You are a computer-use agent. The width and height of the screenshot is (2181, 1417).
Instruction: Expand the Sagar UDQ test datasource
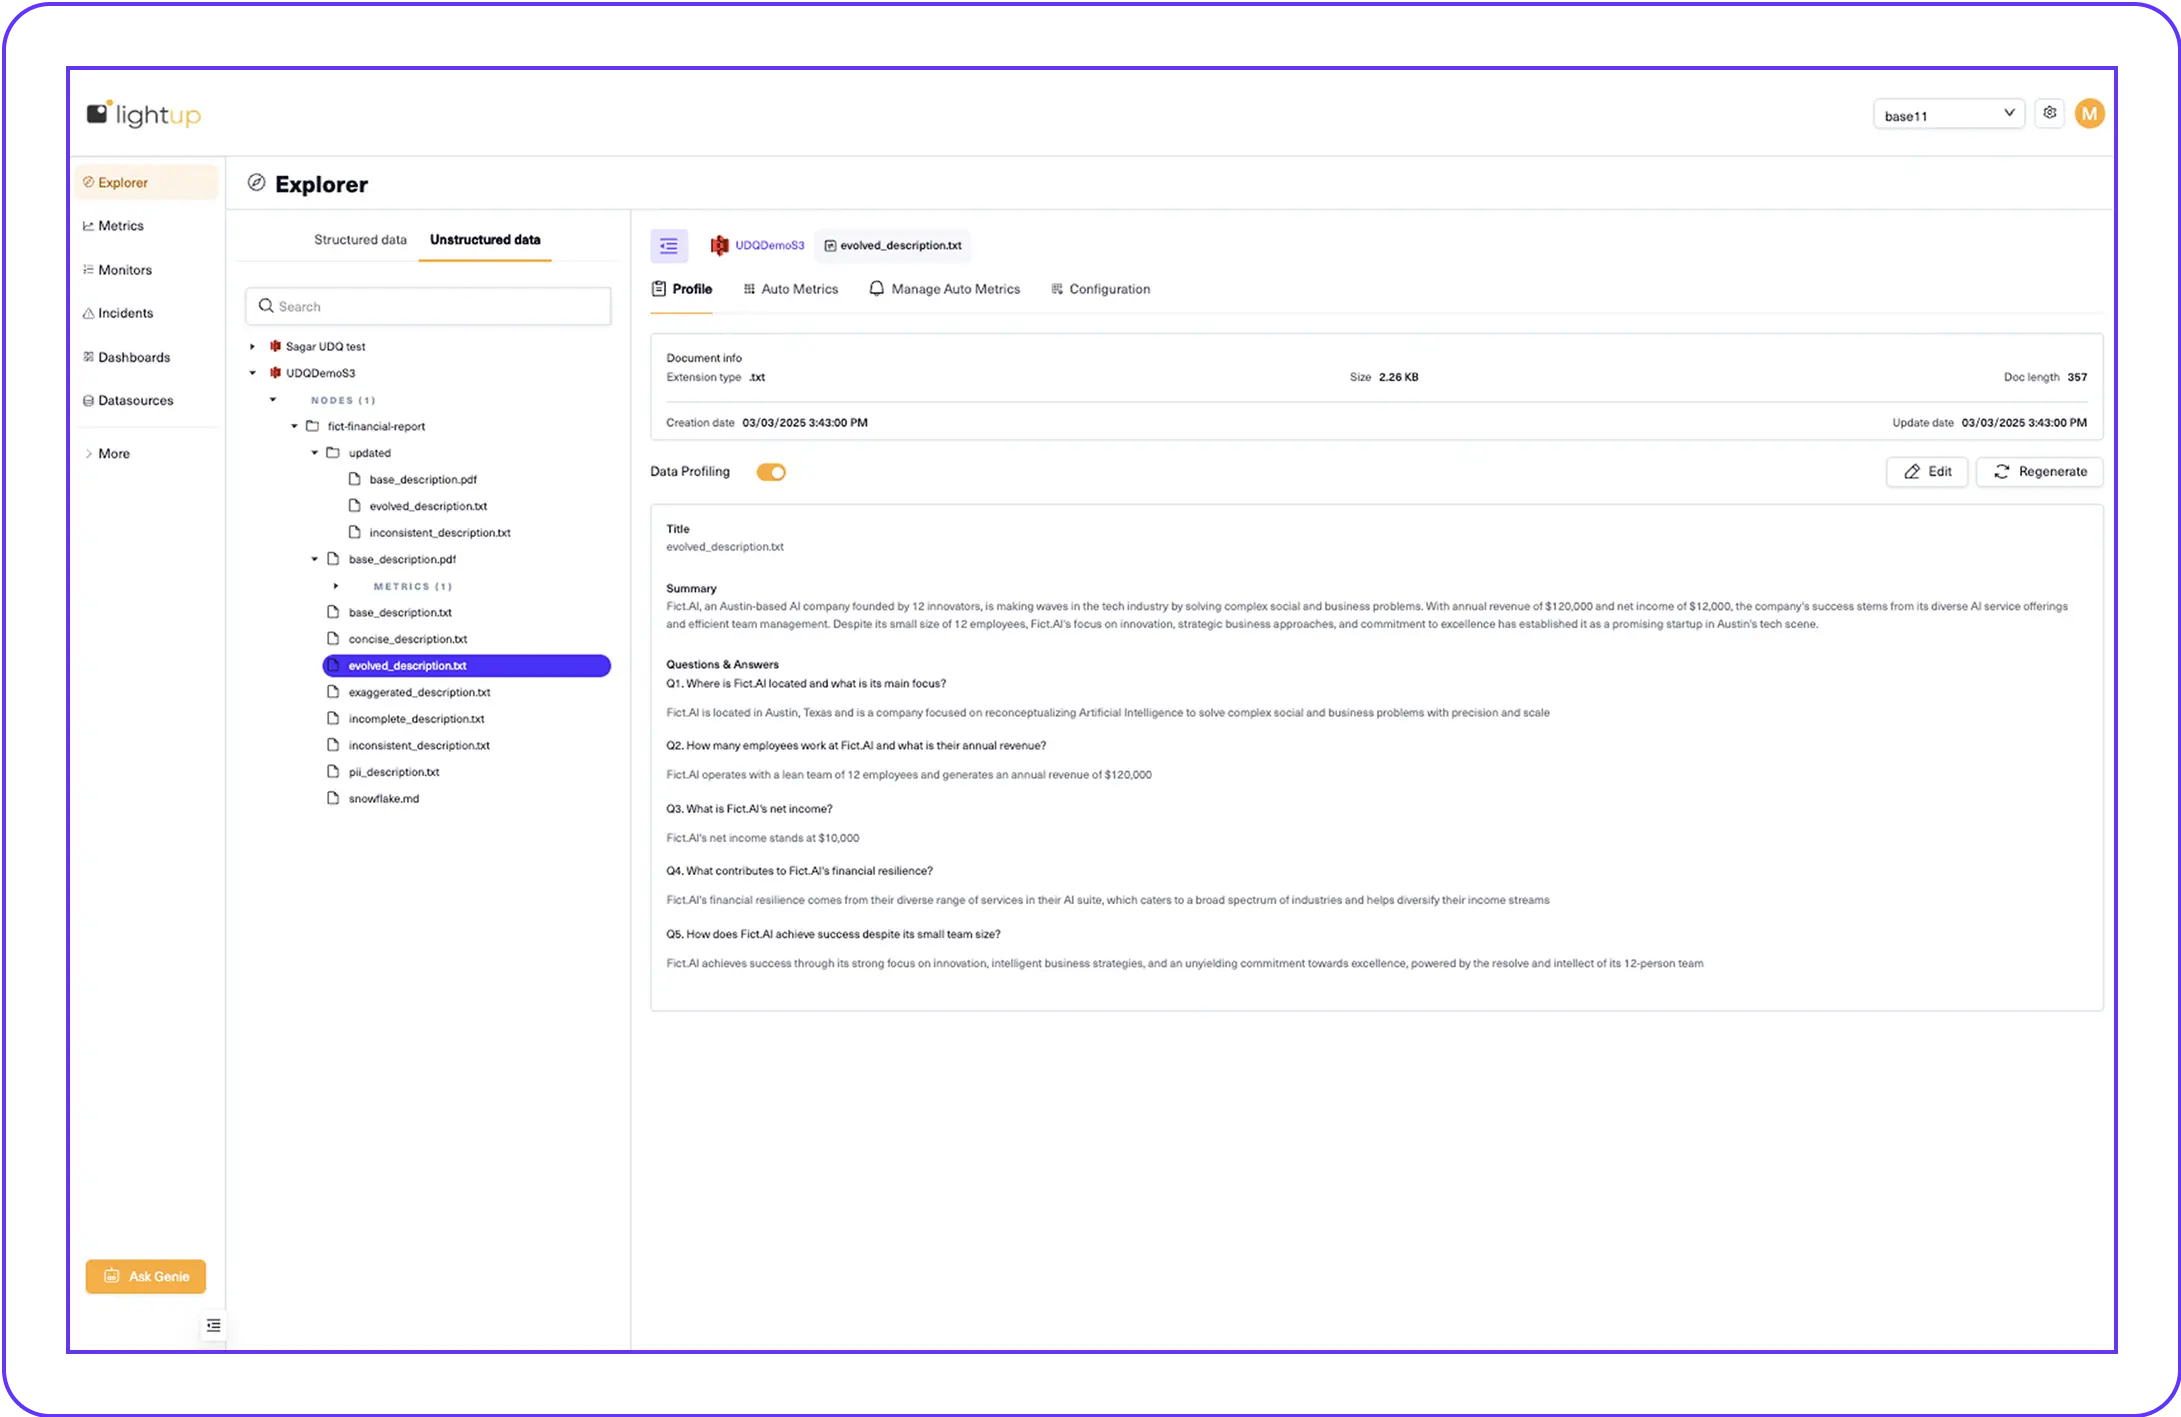pos(252,346)
